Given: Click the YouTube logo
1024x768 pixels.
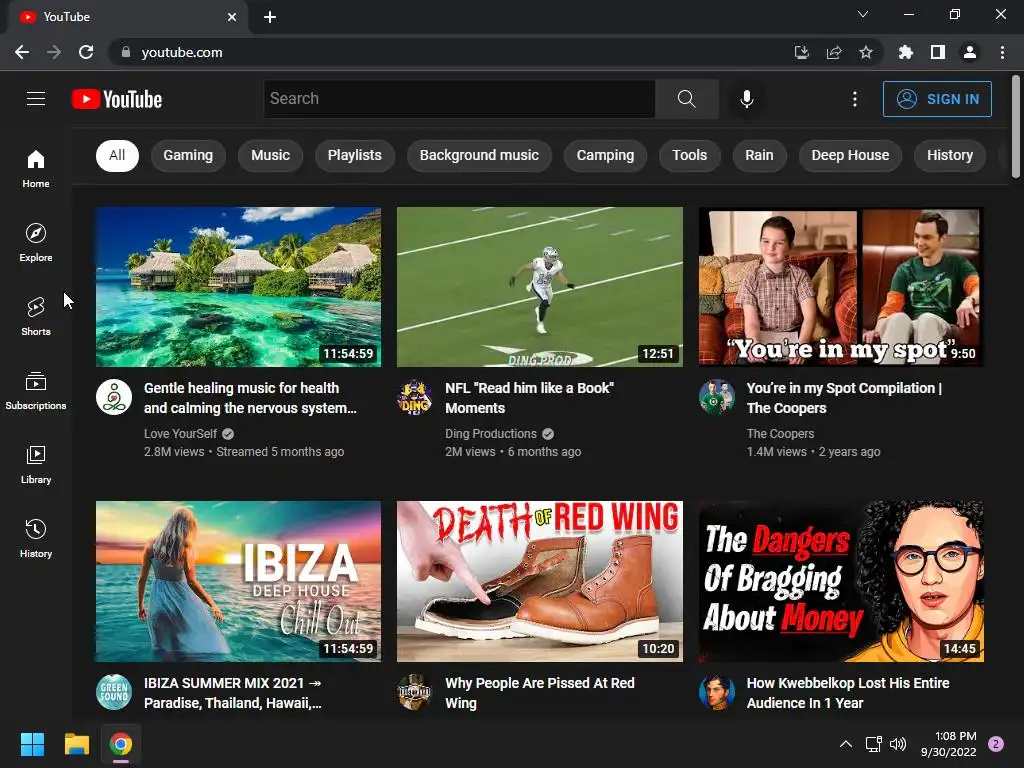Looking at the screenshot, I should point(117,99).
